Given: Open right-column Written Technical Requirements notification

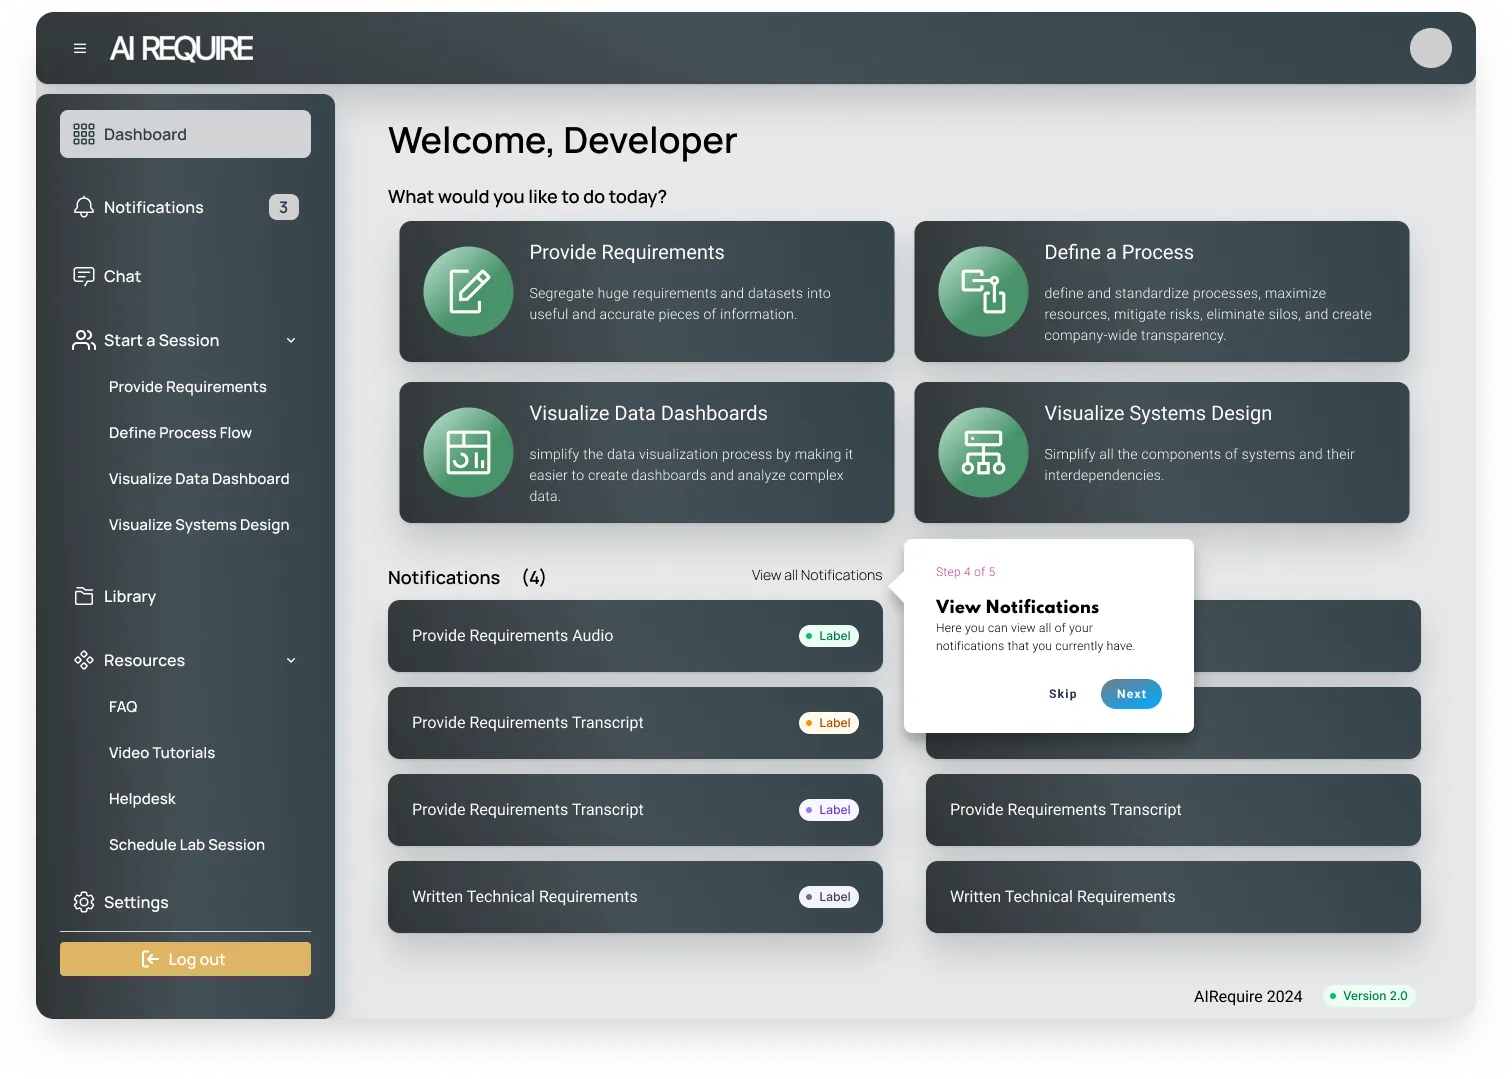Looking at the screenshot, I should coord(1173,897).
